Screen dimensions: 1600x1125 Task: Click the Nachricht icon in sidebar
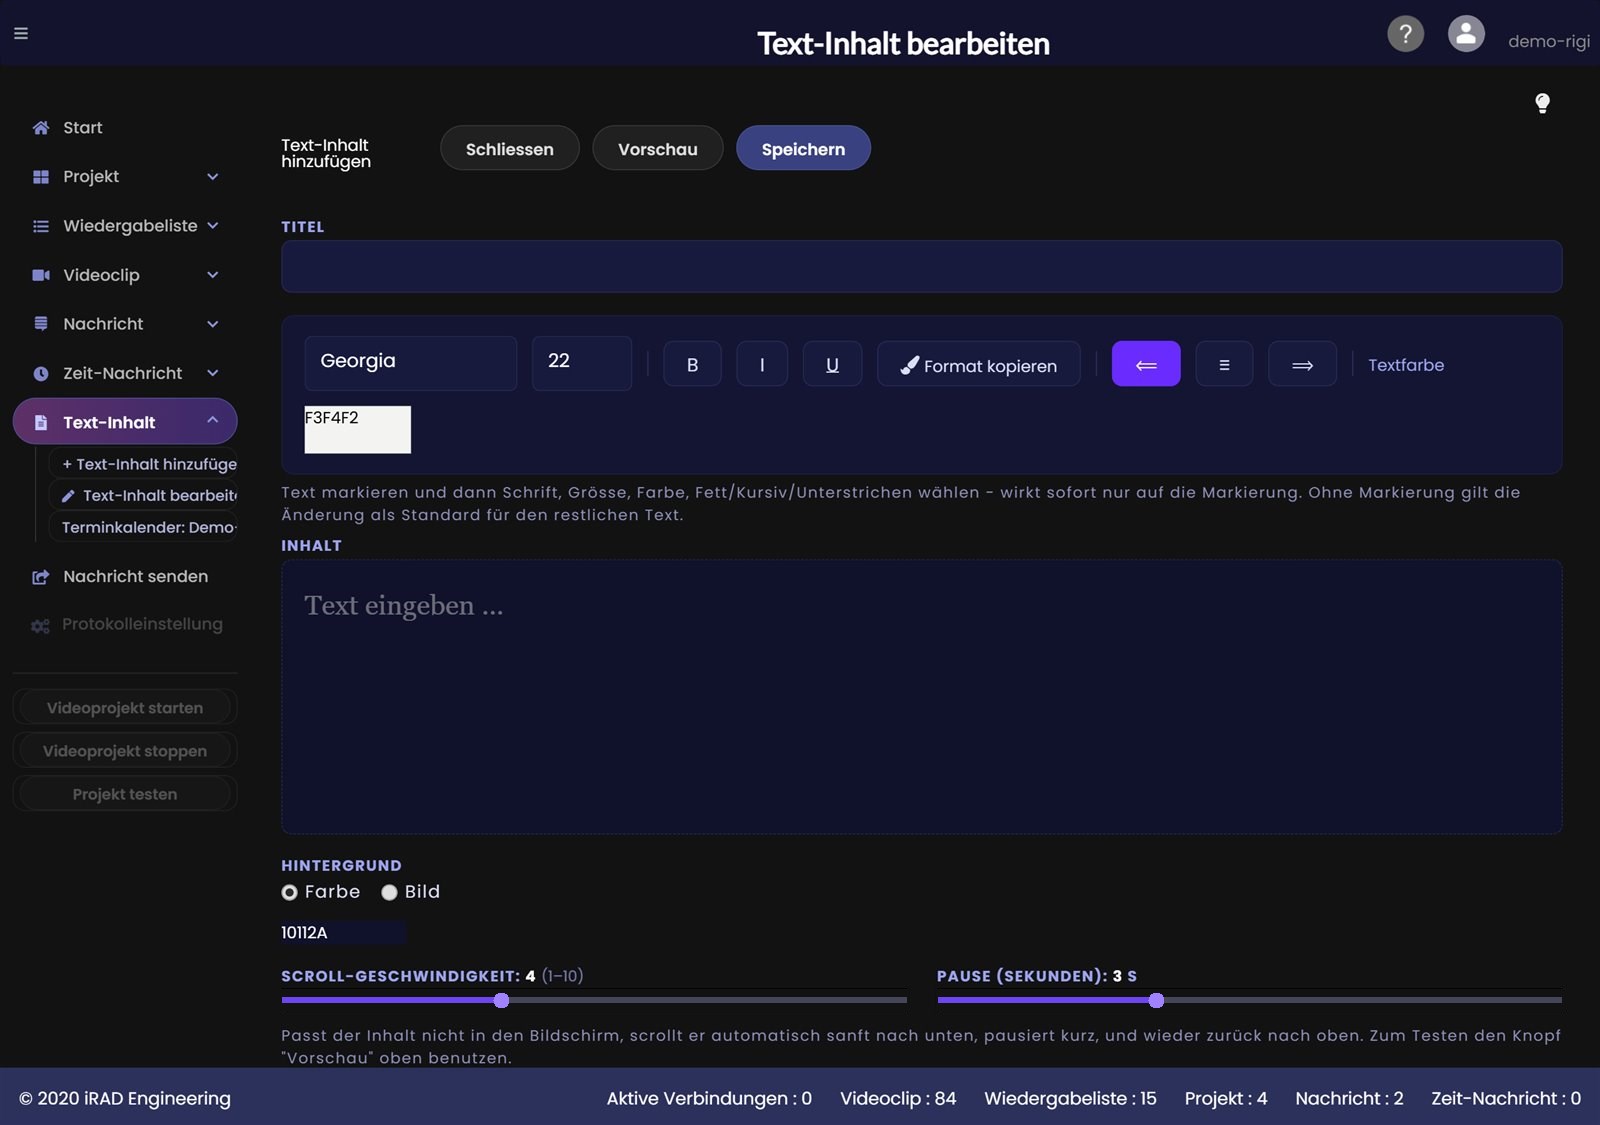pyautogui.click(x=41, y=324)
